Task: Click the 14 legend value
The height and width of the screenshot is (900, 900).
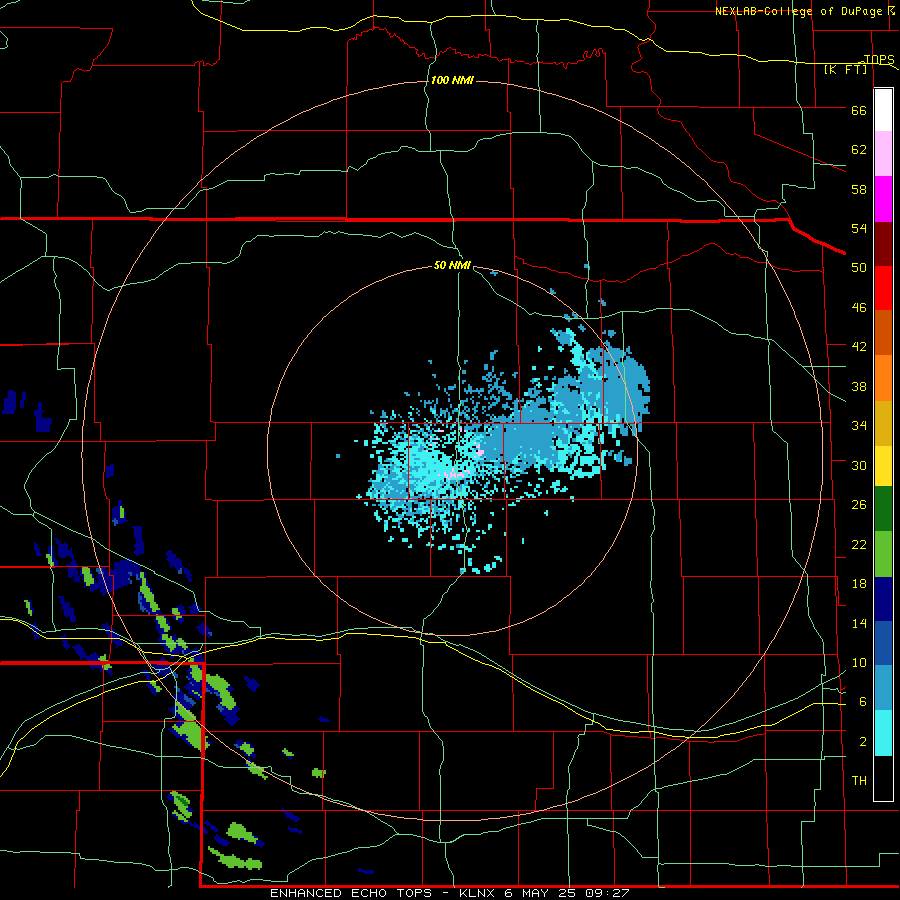Action: point(859,623)
